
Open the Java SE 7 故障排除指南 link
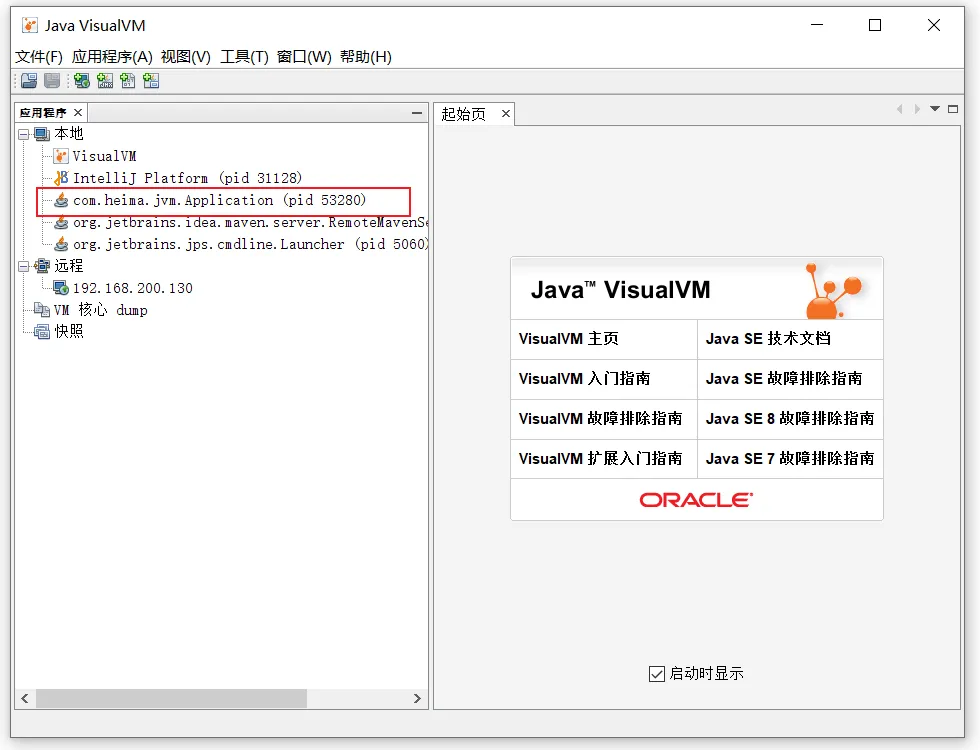pyautogui.click(x=790, y=459)
